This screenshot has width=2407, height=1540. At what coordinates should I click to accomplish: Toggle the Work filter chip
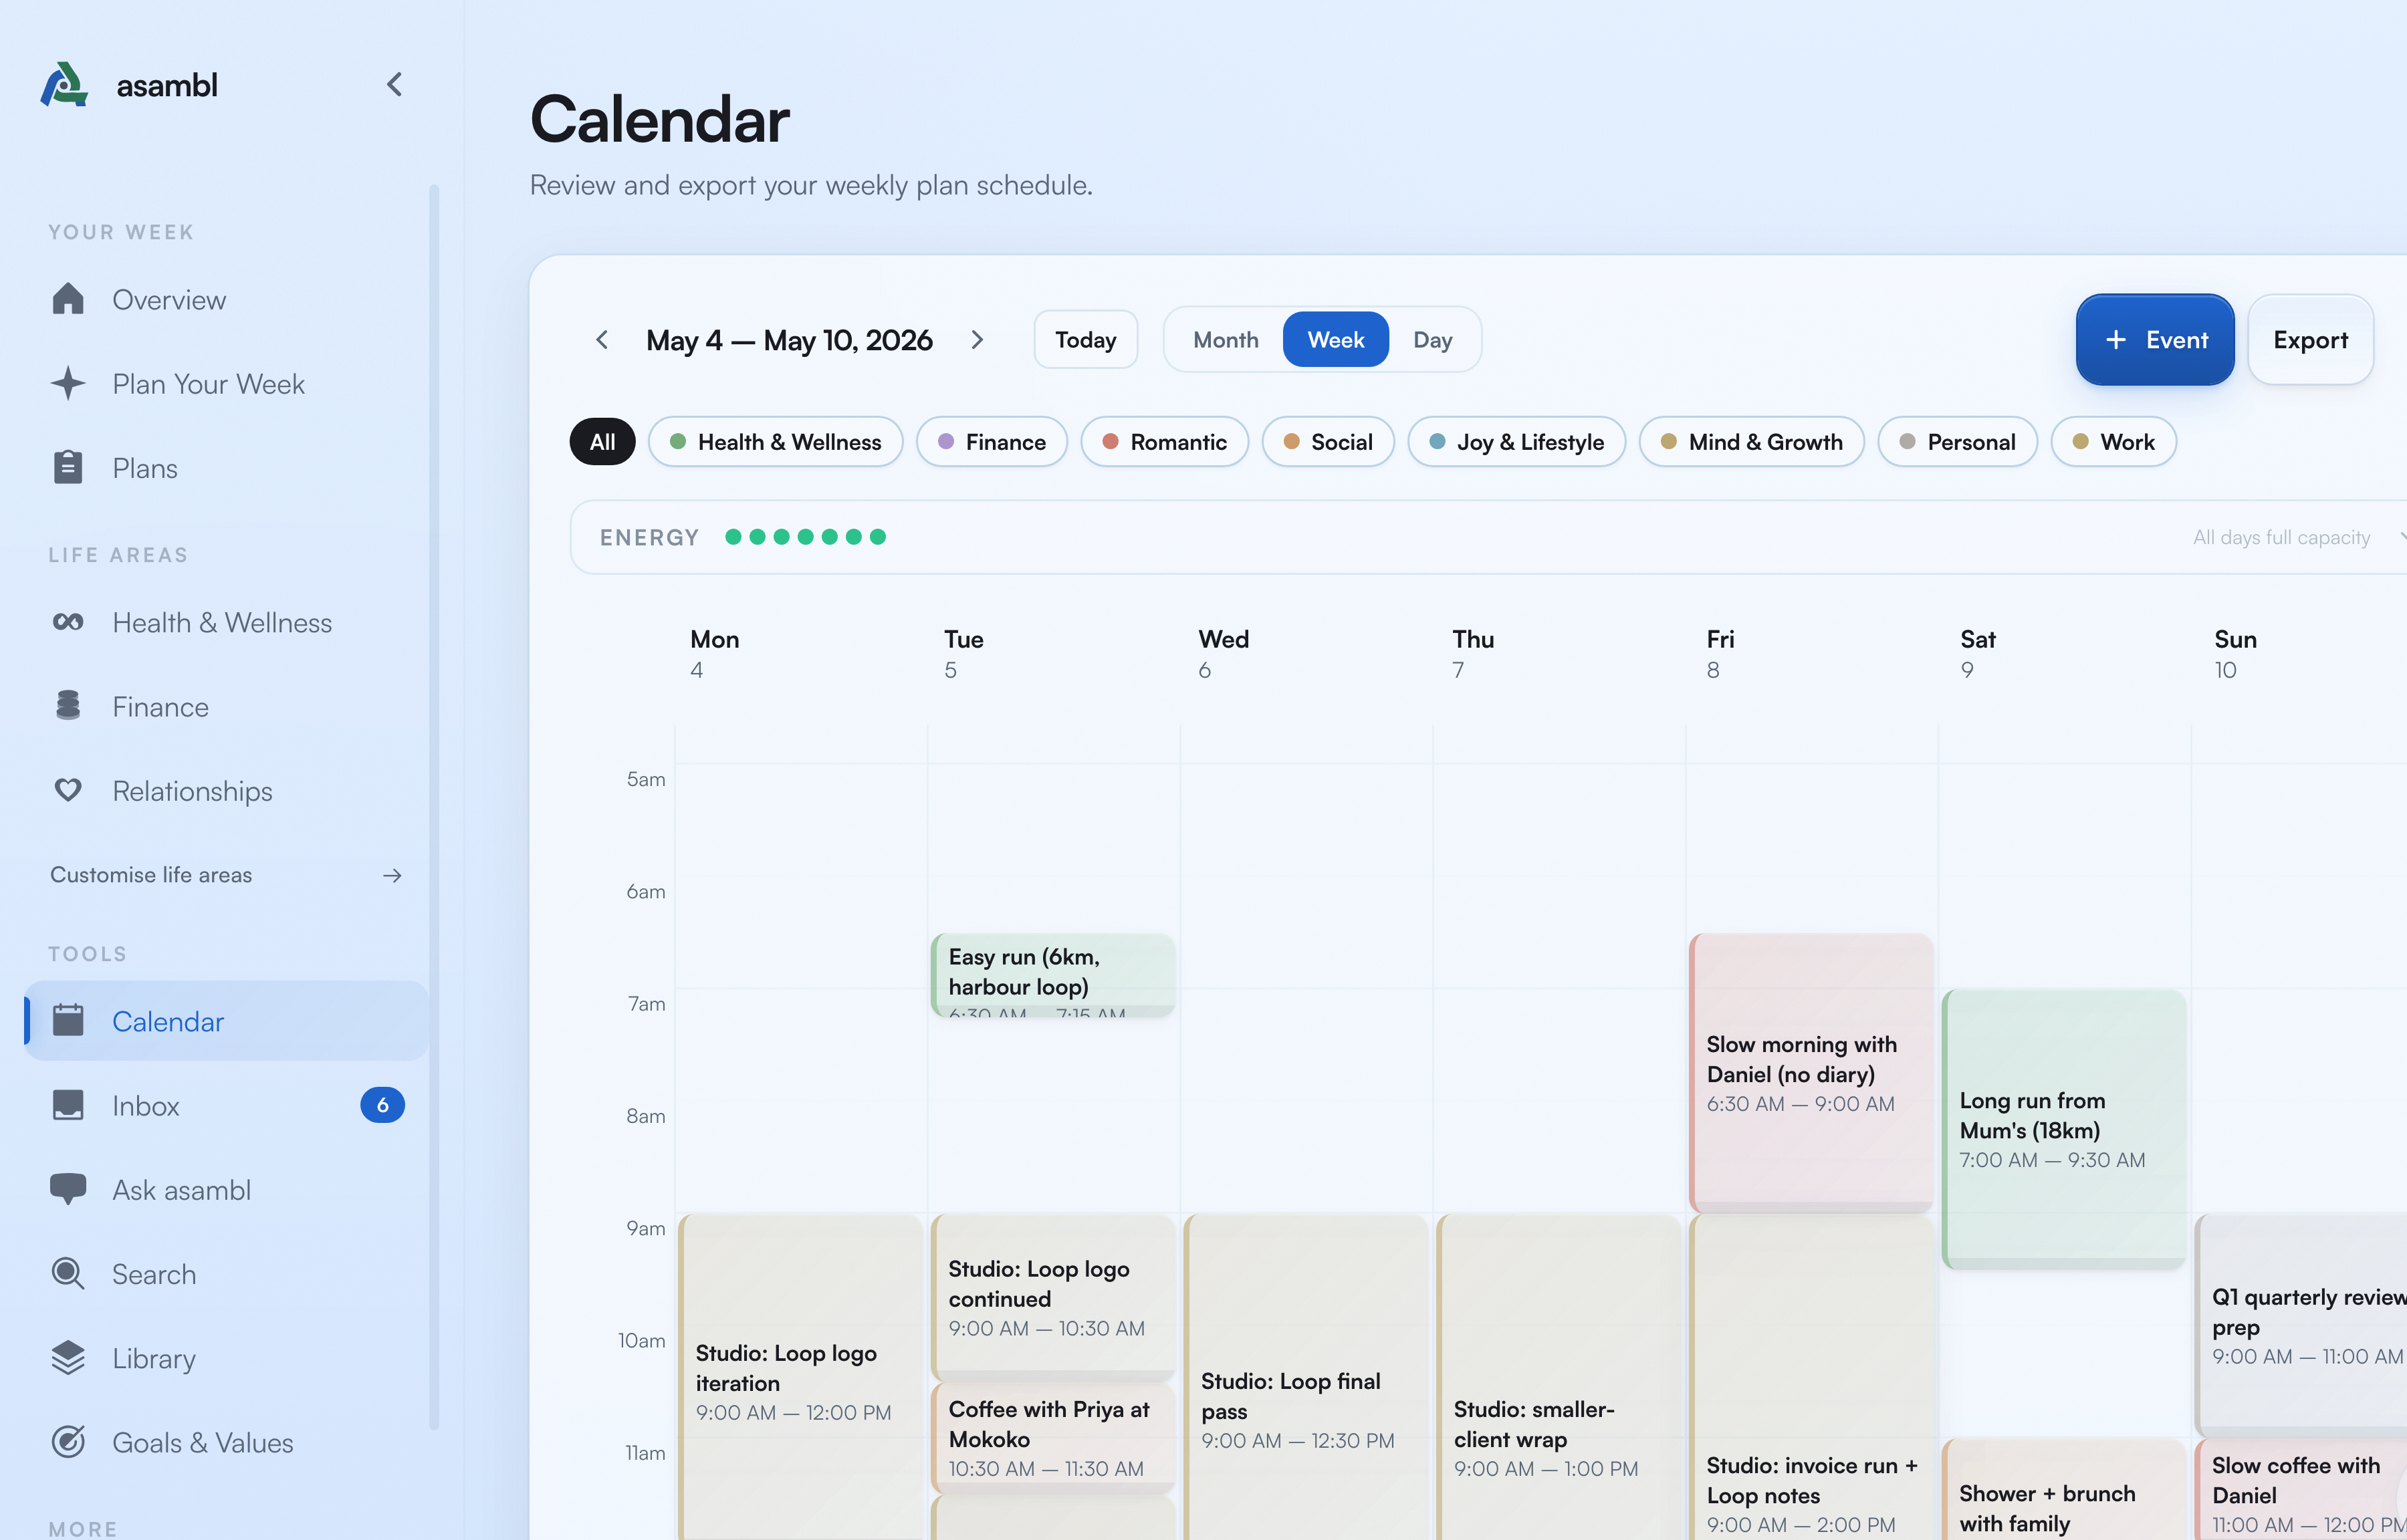pos(2113,442)
